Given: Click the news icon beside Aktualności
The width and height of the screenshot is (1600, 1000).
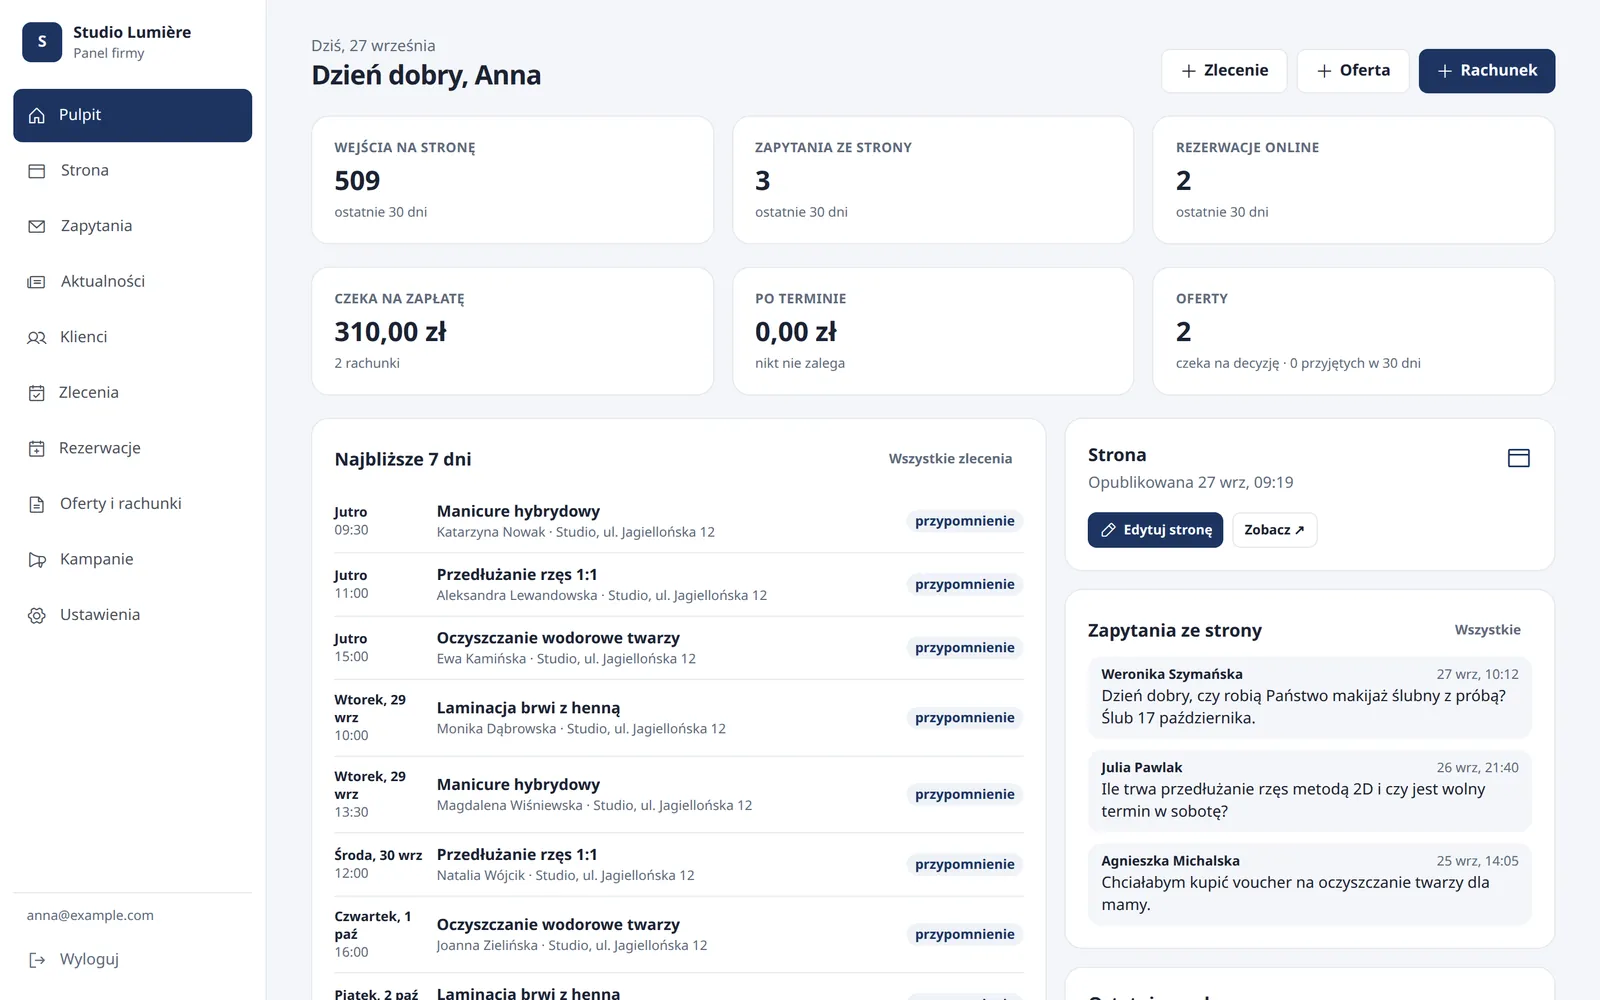Looking at the screenshot, I should 37,282.
